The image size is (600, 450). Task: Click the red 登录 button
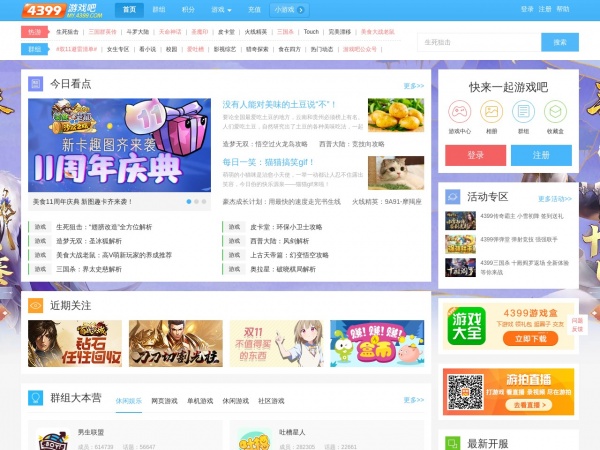pyautogui.click(x=476, y=155)
